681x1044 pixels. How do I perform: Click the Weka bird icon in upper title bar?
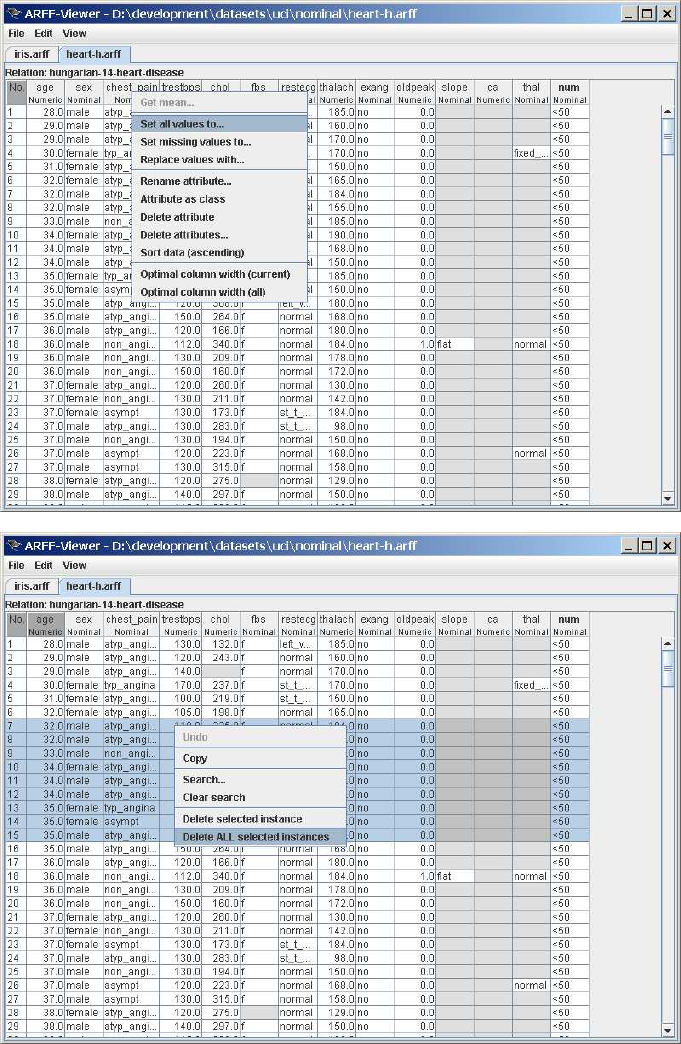[x=13, y=13]
